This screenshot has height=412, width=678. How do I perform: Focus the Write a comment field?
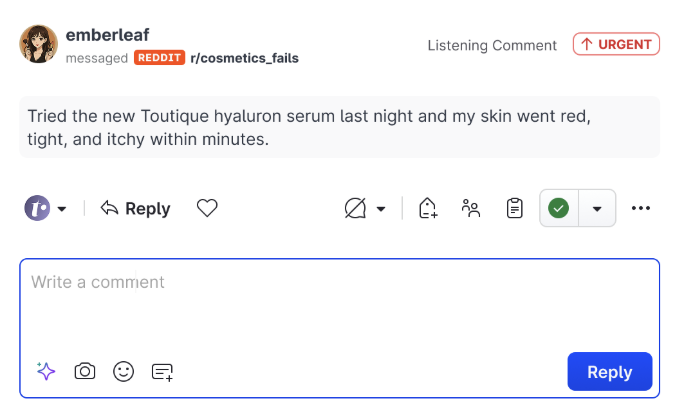click(339, 307)
